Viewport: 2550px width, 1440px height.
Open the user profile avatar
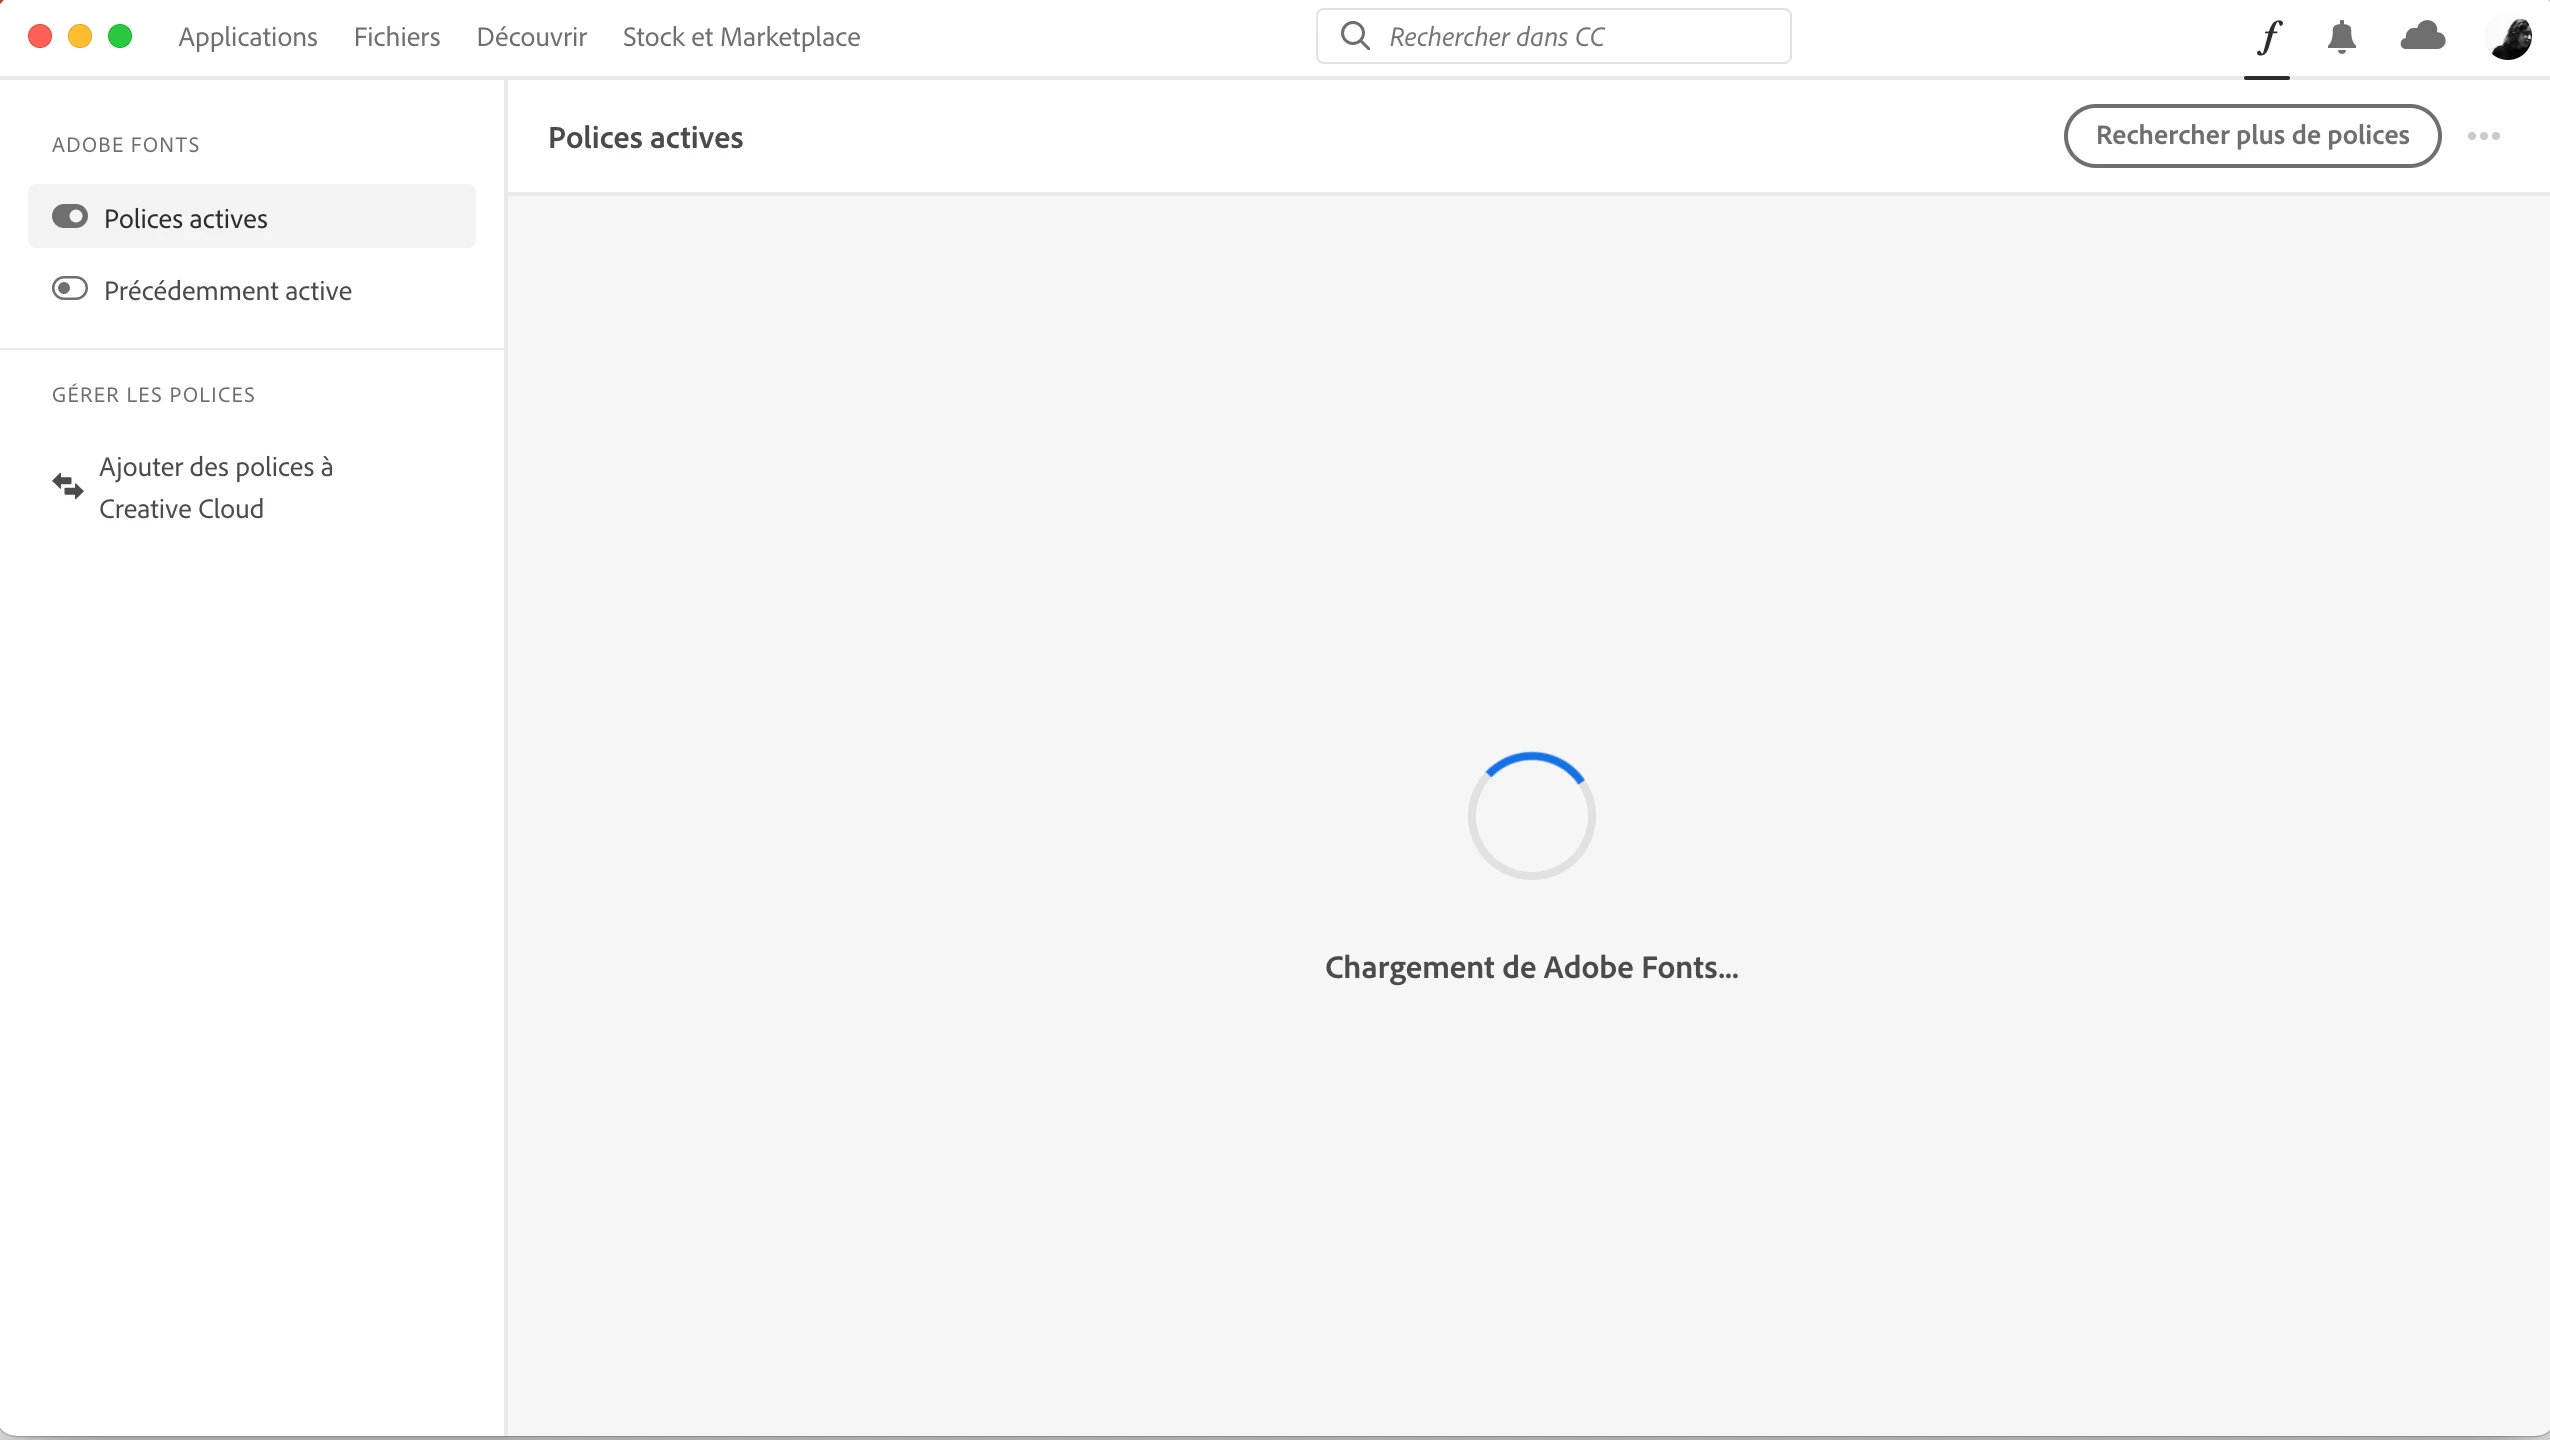(x=2511, y=38)
